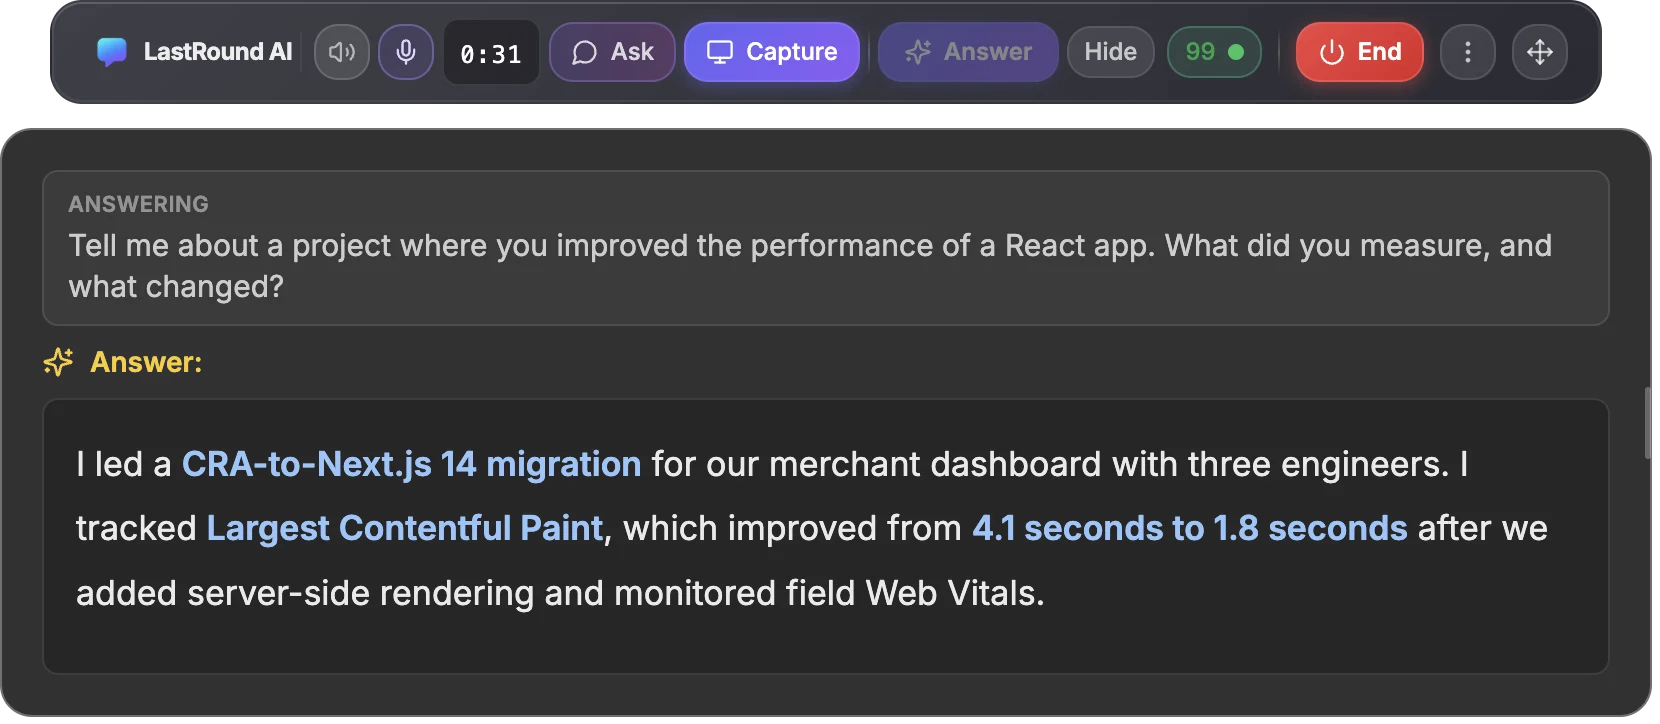1660x724 pixels.
Task: Click the move/drag arrows icon
Action: point(1540,52)
